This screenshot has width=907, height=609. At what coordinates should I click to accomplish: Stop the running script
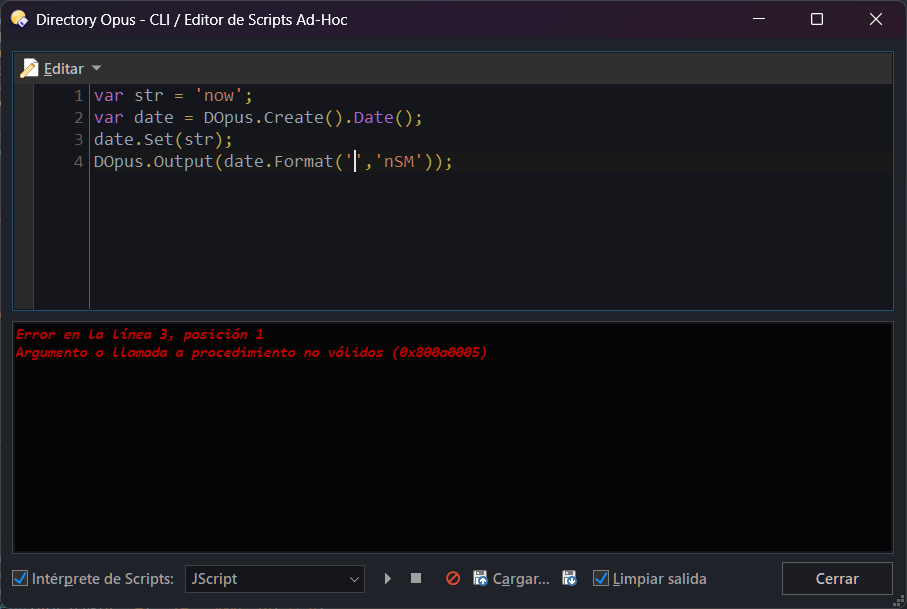pos(416,578)
